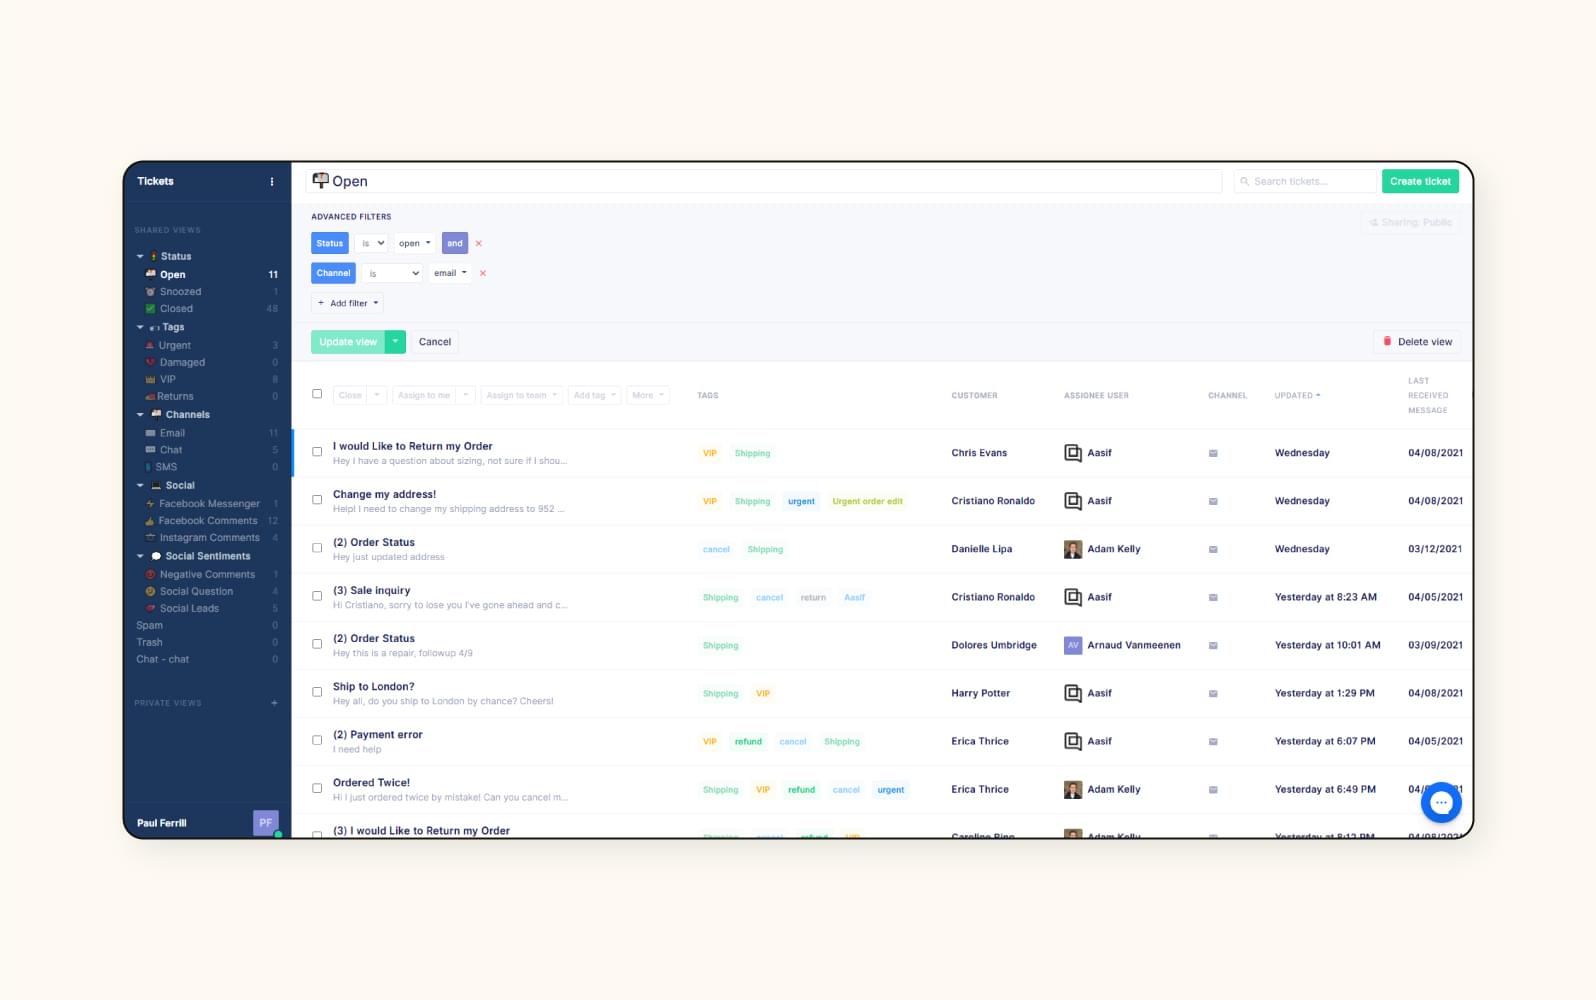The image size is (1596, 1000).
Task: Check the '(2) Payment error' ticket
Action: point(317,740)
